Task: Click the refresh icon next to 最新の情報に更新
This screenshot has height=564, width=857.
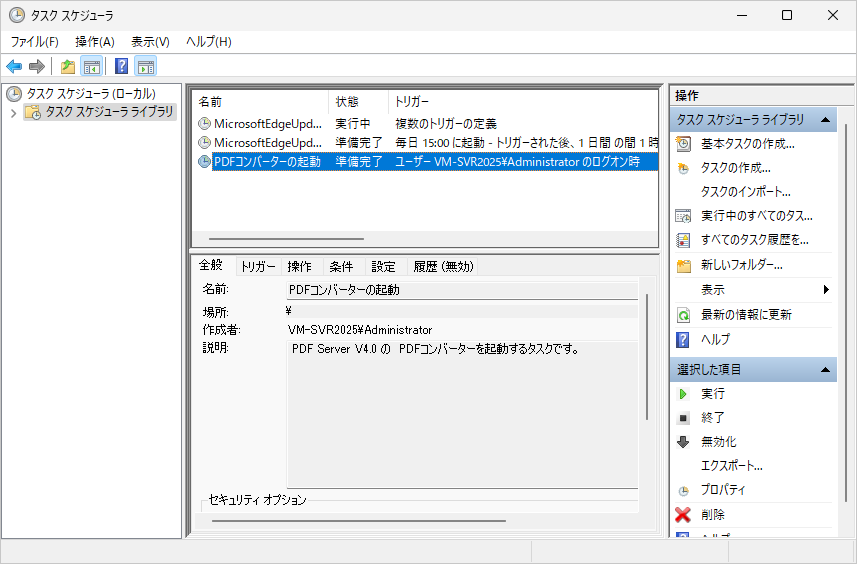Action: [x=683, y=315]
